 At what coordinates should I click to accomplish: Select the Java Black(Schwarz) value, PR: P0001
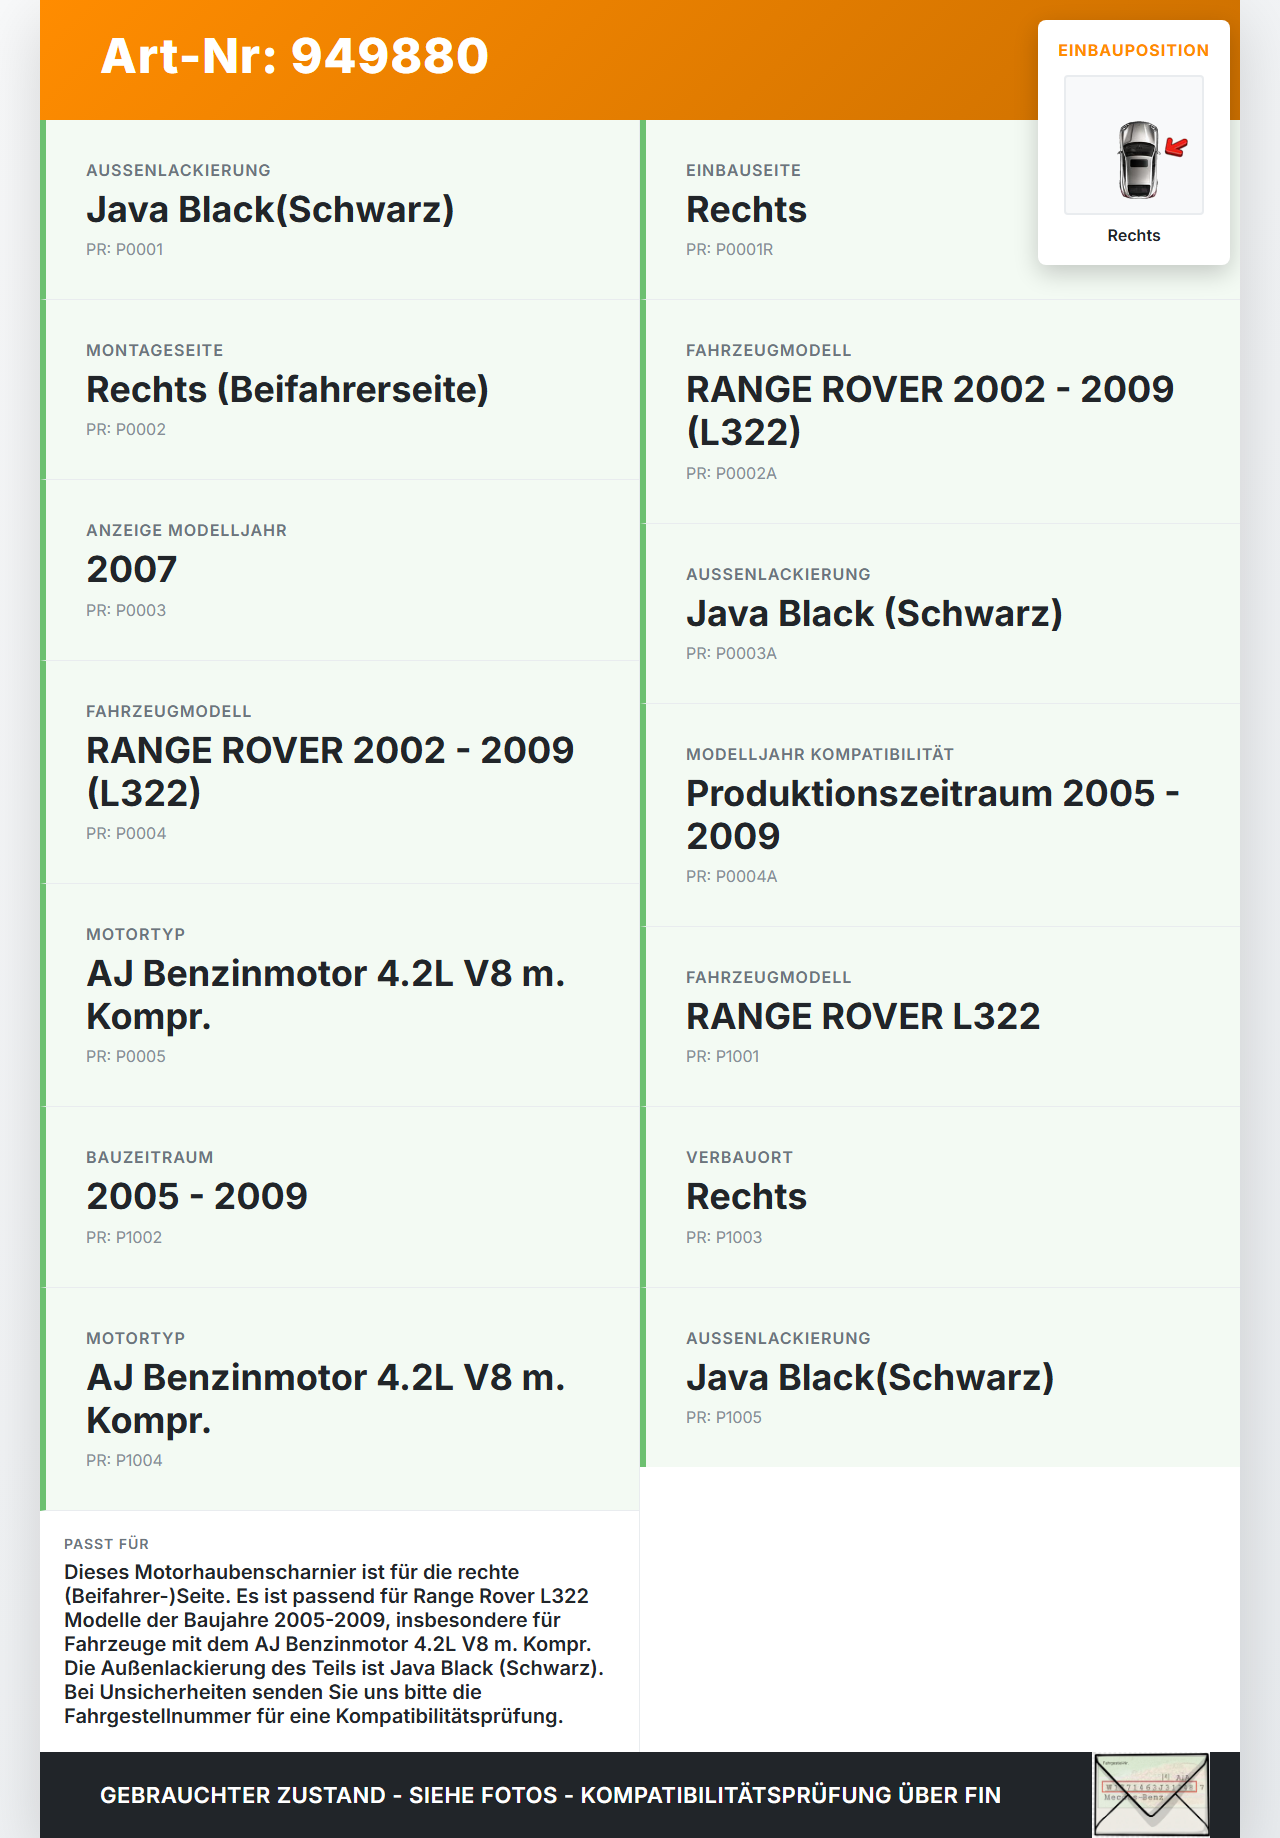pyautogui.click(x=270, y=210)
